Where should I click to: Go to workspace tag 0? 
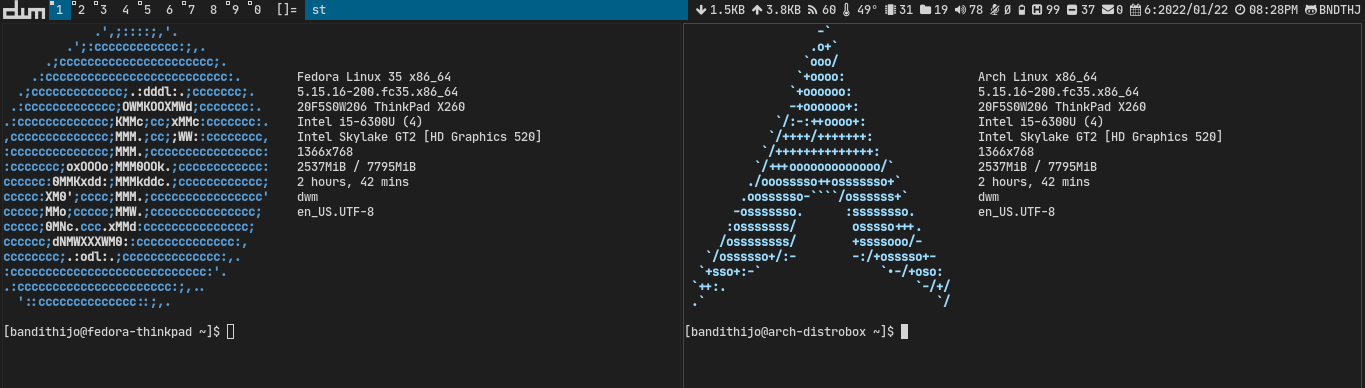(257, 9)
